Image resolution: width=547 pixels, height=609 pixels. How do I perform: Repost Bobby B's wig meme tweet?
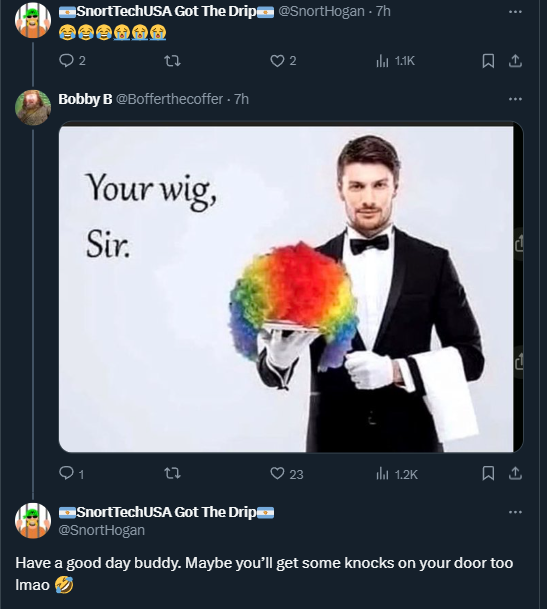click(x=172, y=473)
